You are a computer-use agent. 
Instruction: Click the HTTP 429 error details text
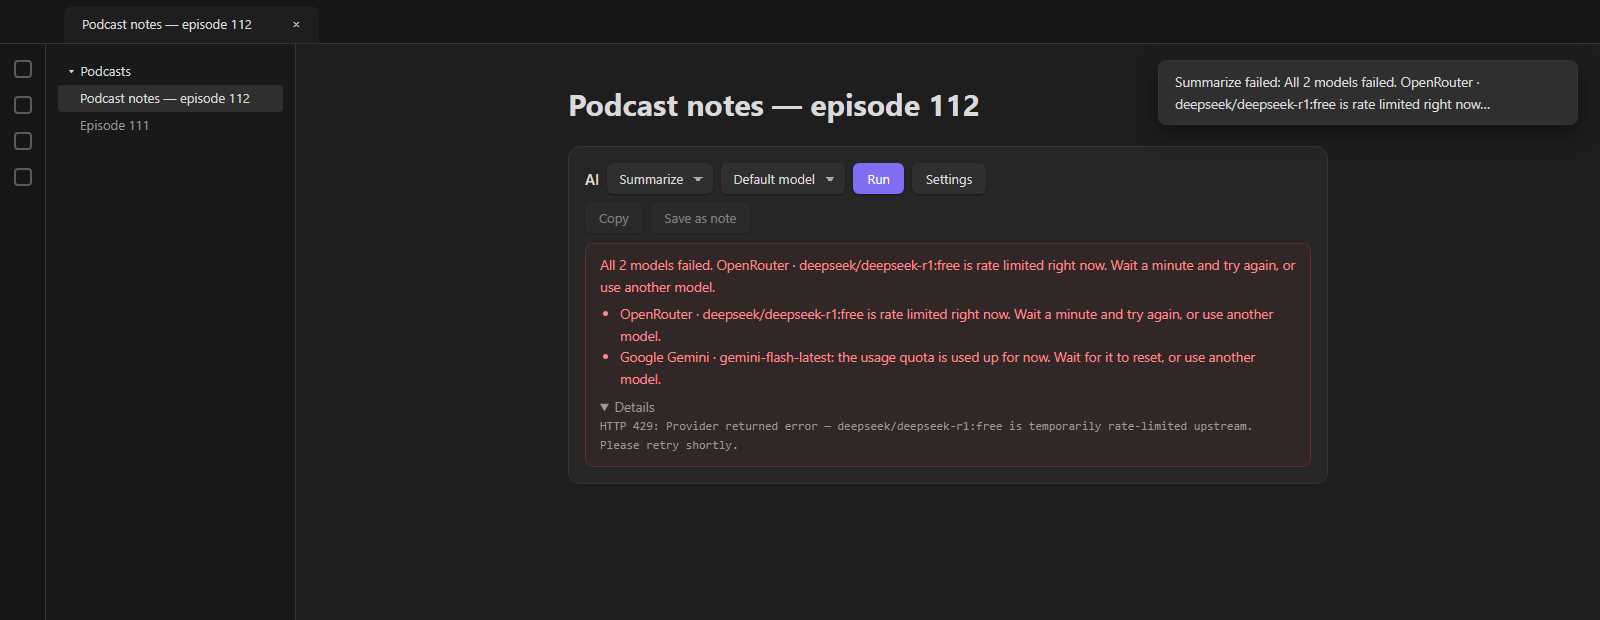click(926, 435)
